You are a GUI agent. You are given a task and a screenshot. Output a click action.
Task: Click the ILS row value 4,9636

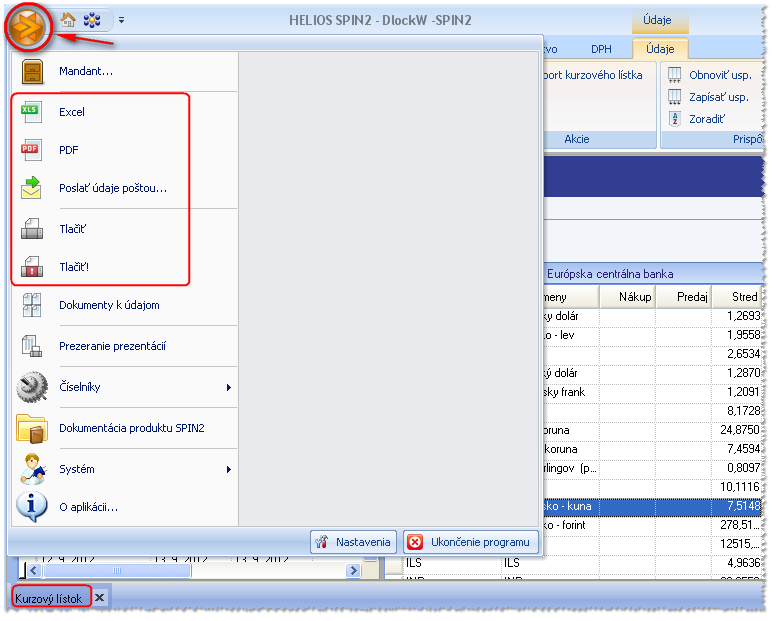click(x=743, y=563)
